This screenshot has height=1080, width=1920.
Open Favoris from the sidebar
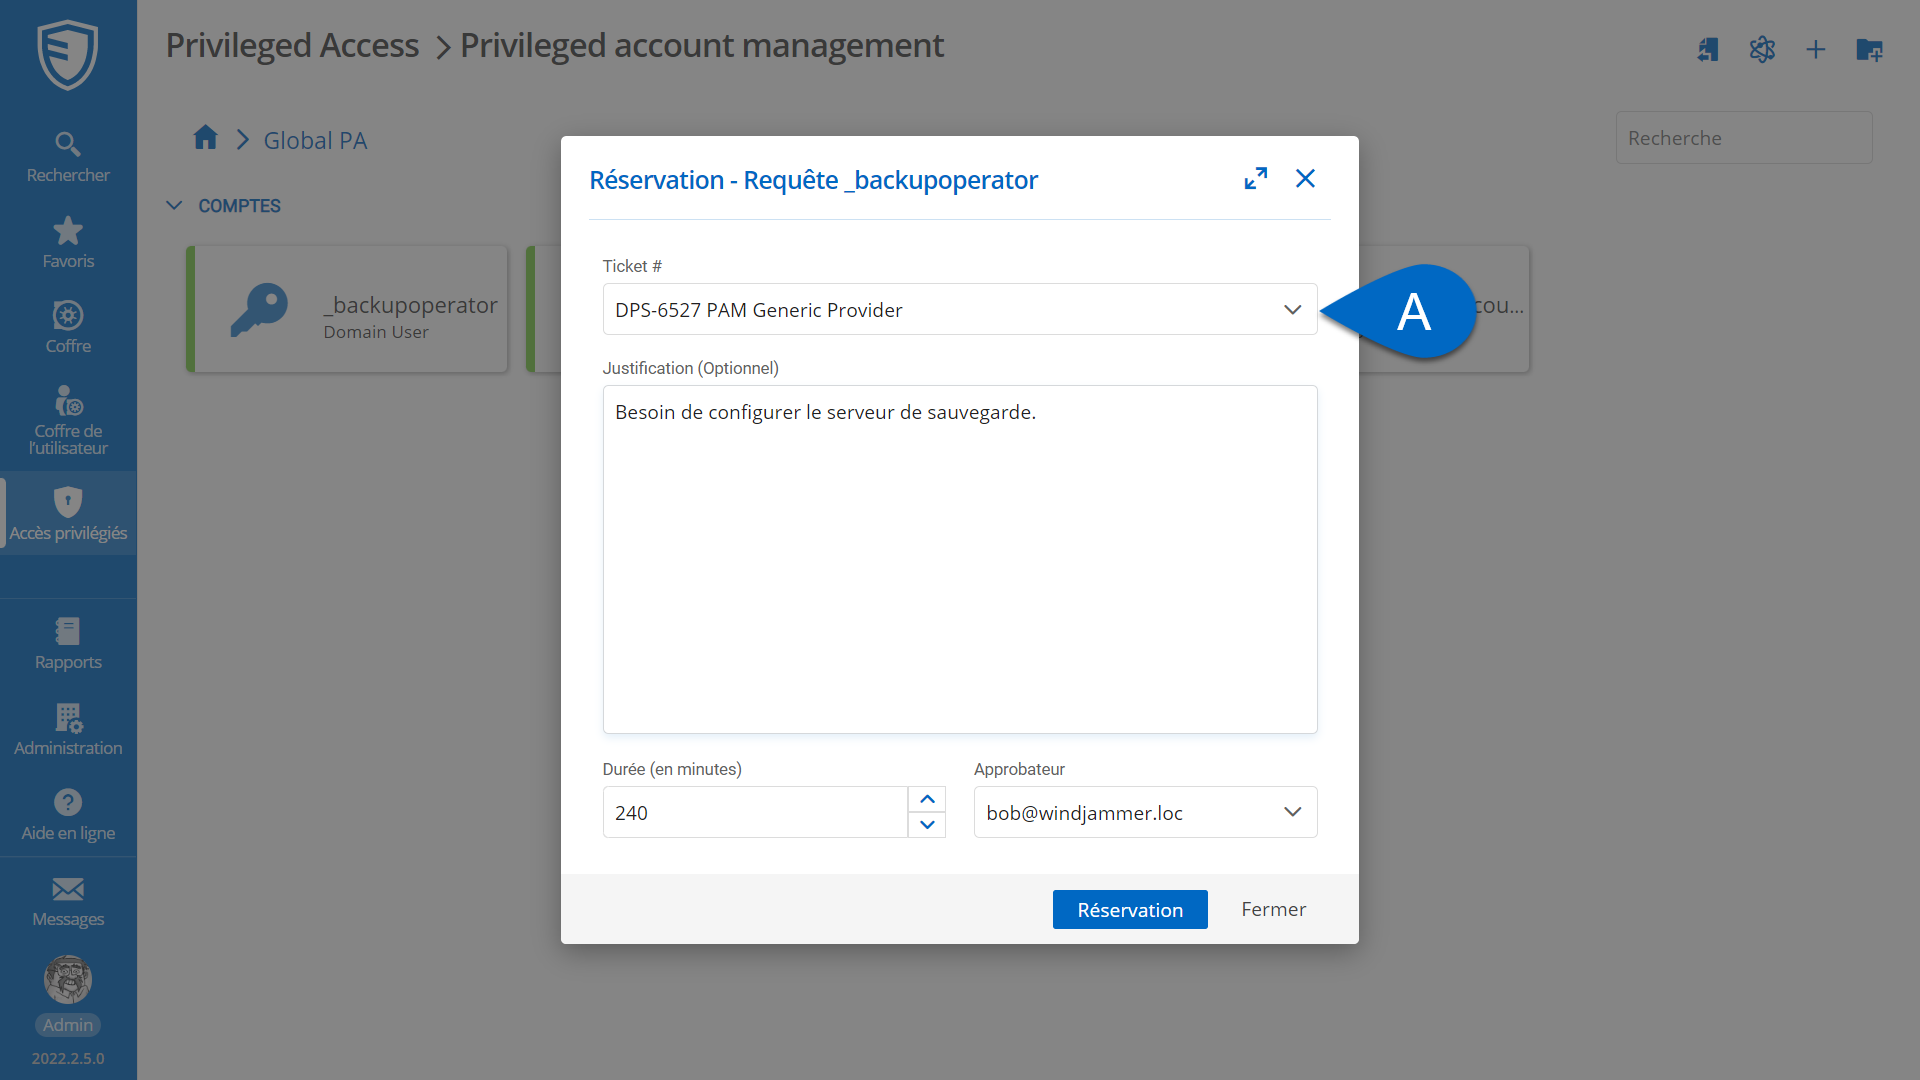click(x=67, y=240)
